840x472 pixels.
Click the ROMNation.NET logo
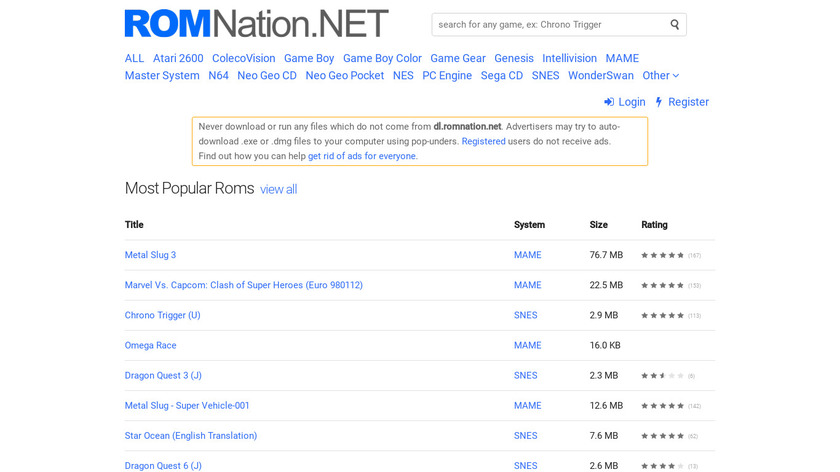(256, 24)
